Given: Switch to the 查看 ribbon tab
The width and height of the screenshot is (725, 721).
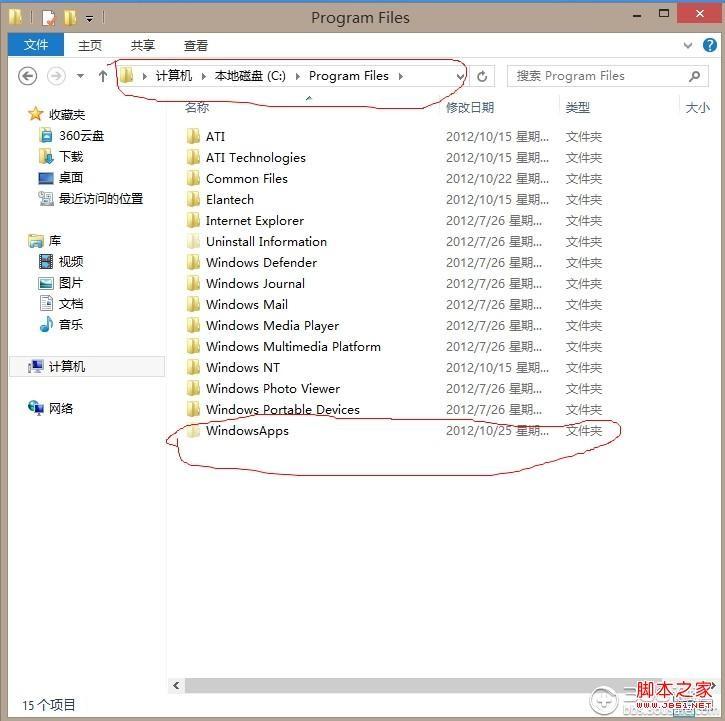Looking at the screenshot, I should pyautogui.click(x=196, y=45).
